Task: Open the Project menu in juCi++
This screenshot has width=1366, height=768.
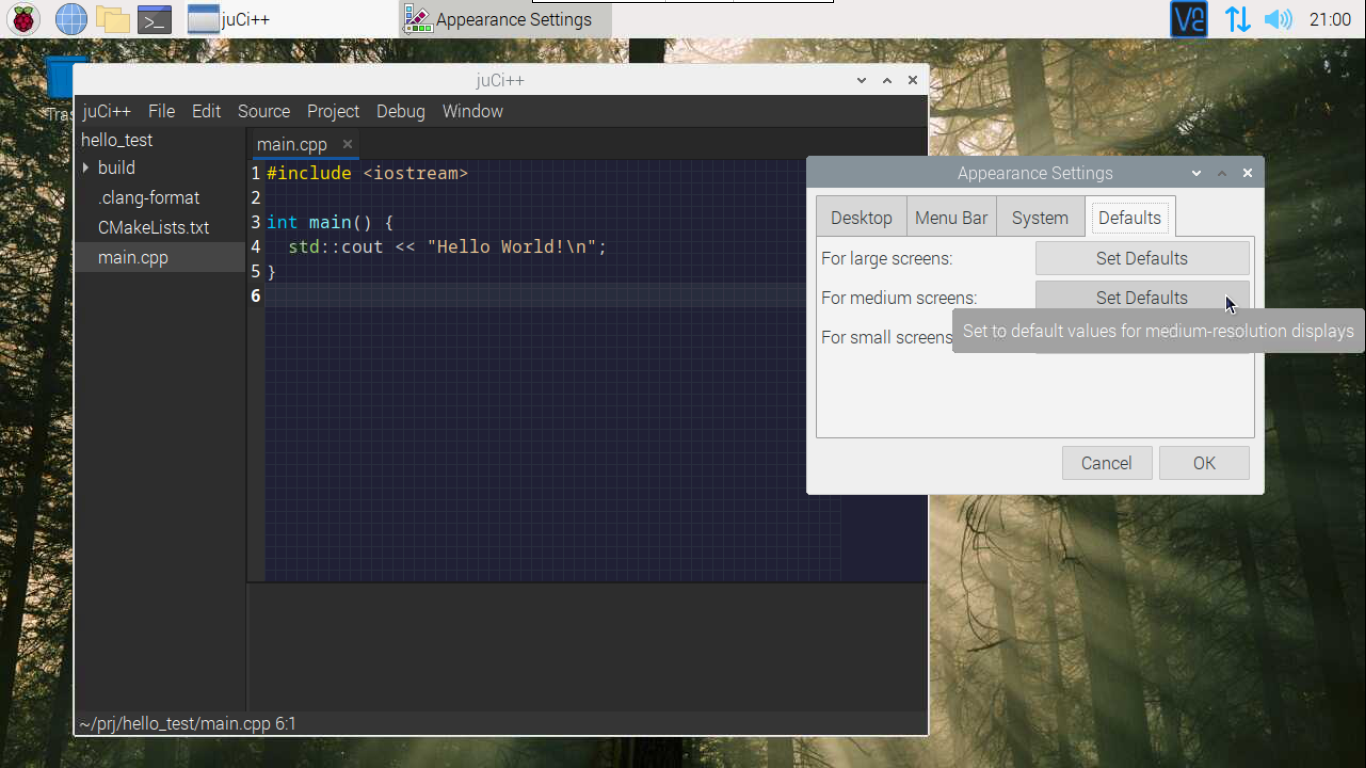Action: (x=333, y=111)
